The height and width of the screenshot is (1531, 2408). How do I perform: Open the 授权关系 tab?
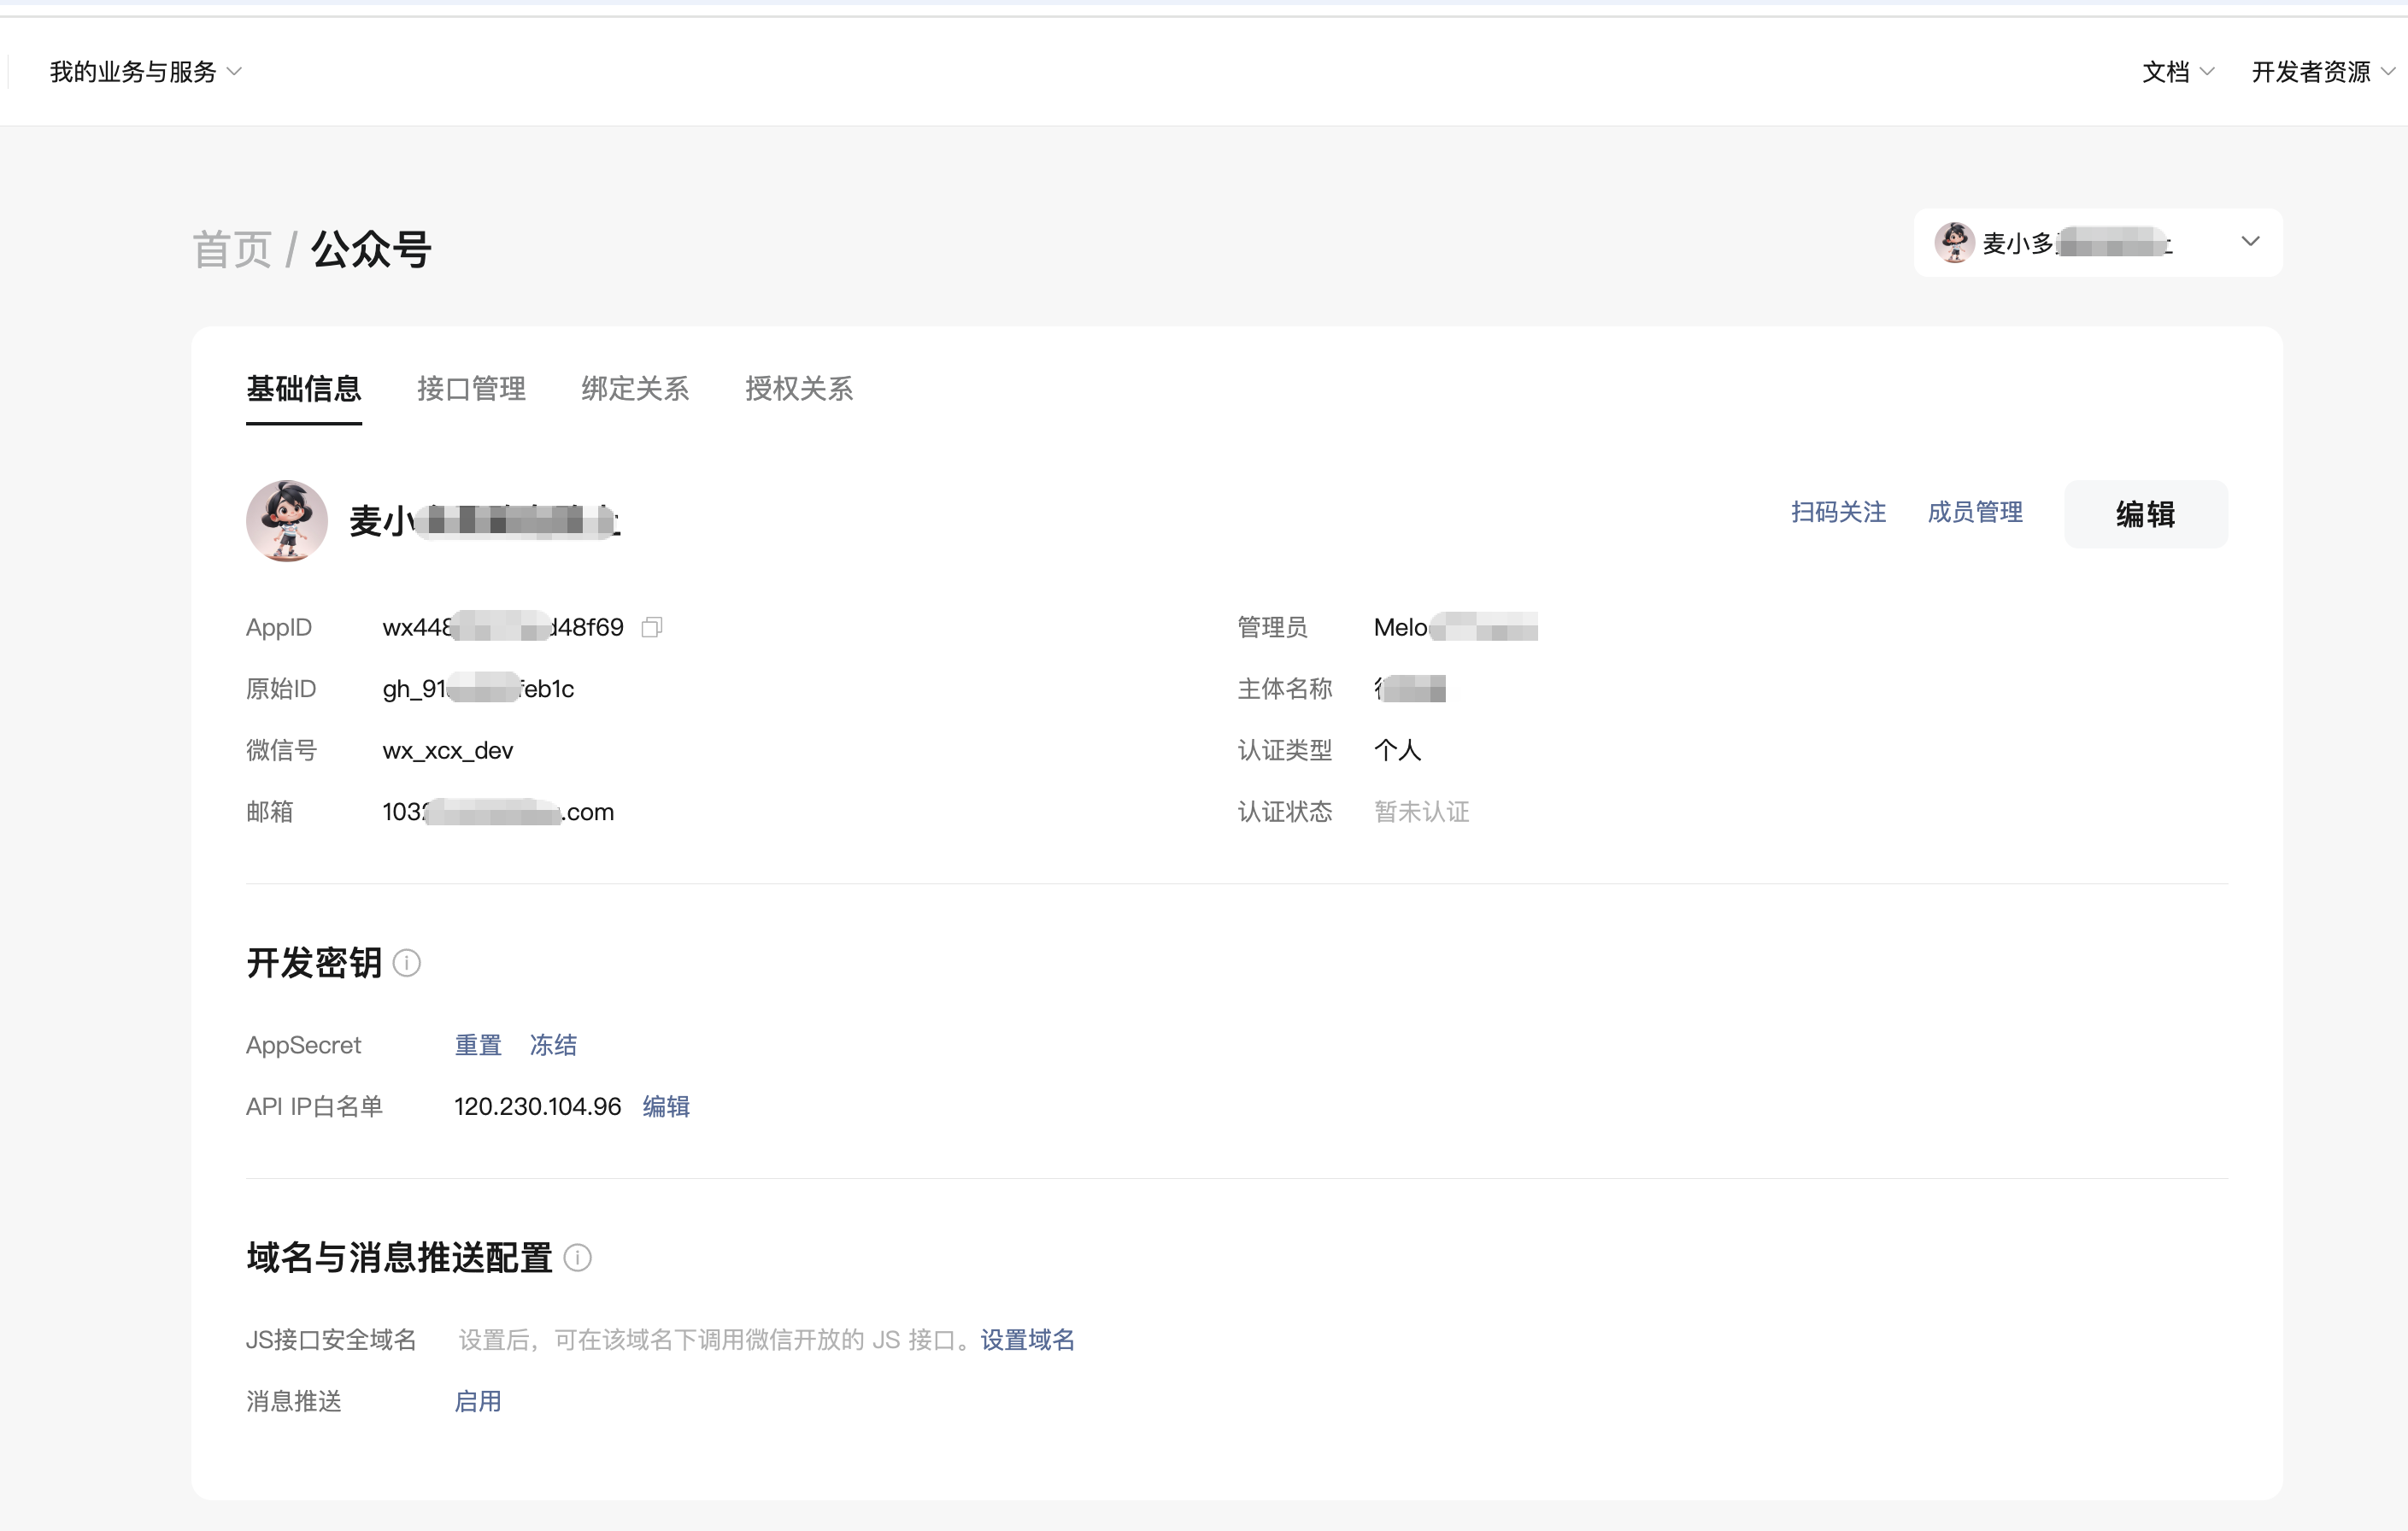[x=799, y=389]
